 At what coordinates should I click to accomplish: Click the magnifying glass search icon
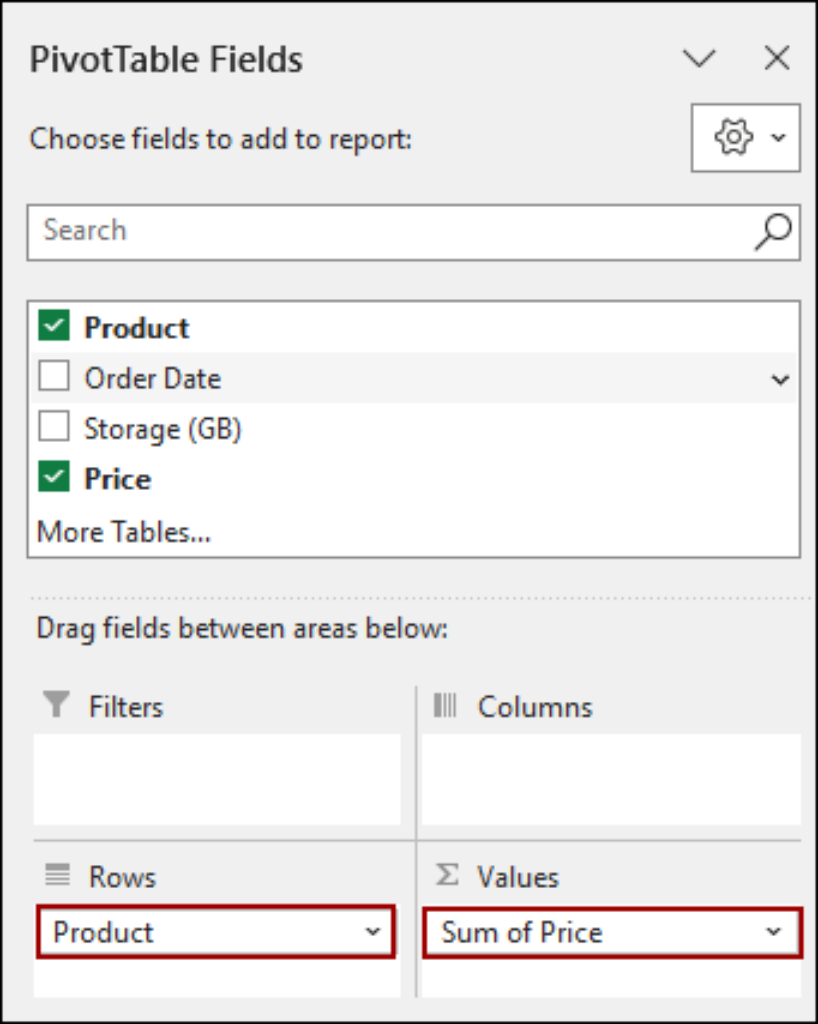coord(774,232)
